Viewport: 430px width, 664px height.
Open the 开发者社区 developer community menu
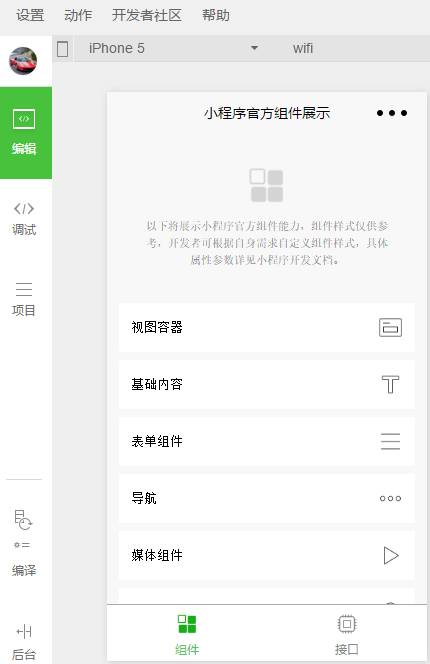coord(147,16)
